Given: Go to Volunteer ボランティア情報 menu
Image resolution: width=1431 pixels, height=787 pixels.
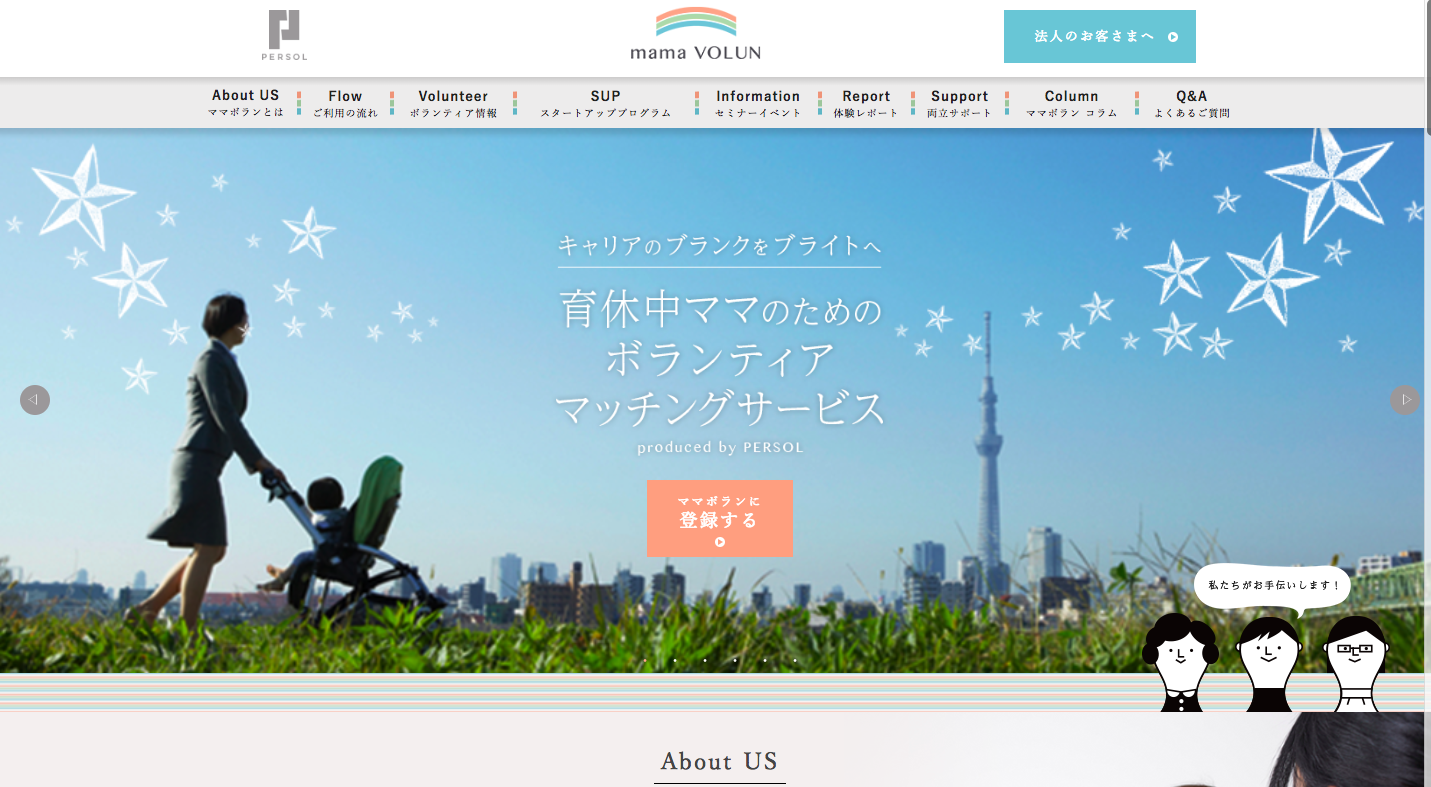Looking at the screenshot, I should point(453,104).
